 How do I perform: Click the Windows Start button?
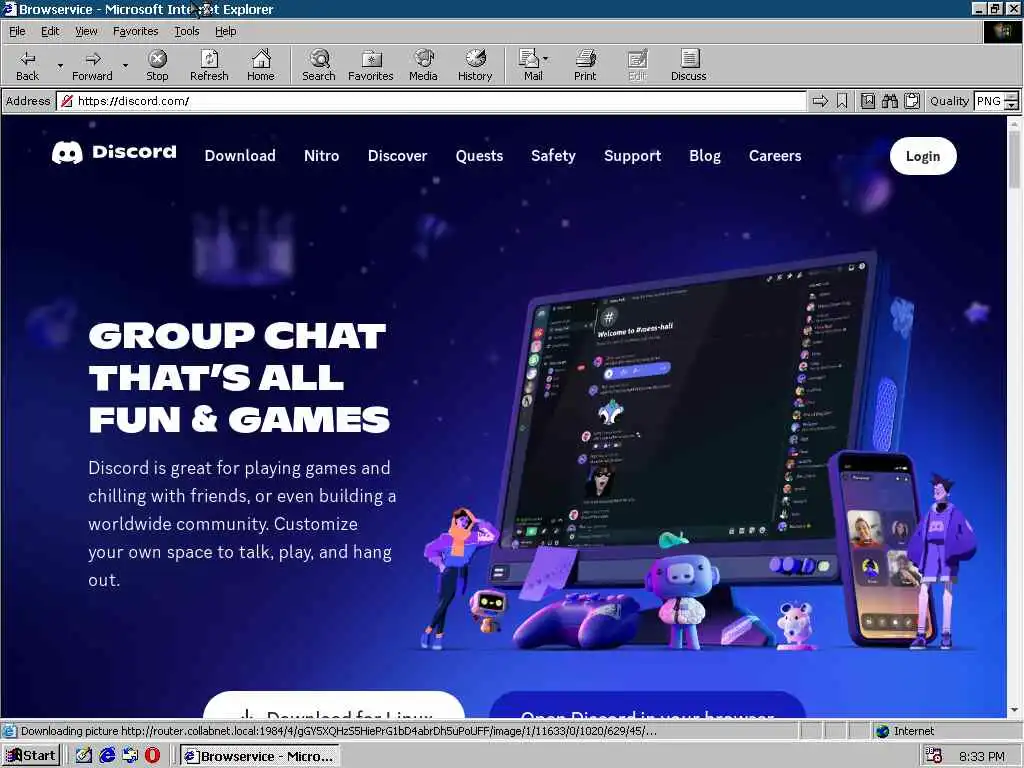[31, 756]
